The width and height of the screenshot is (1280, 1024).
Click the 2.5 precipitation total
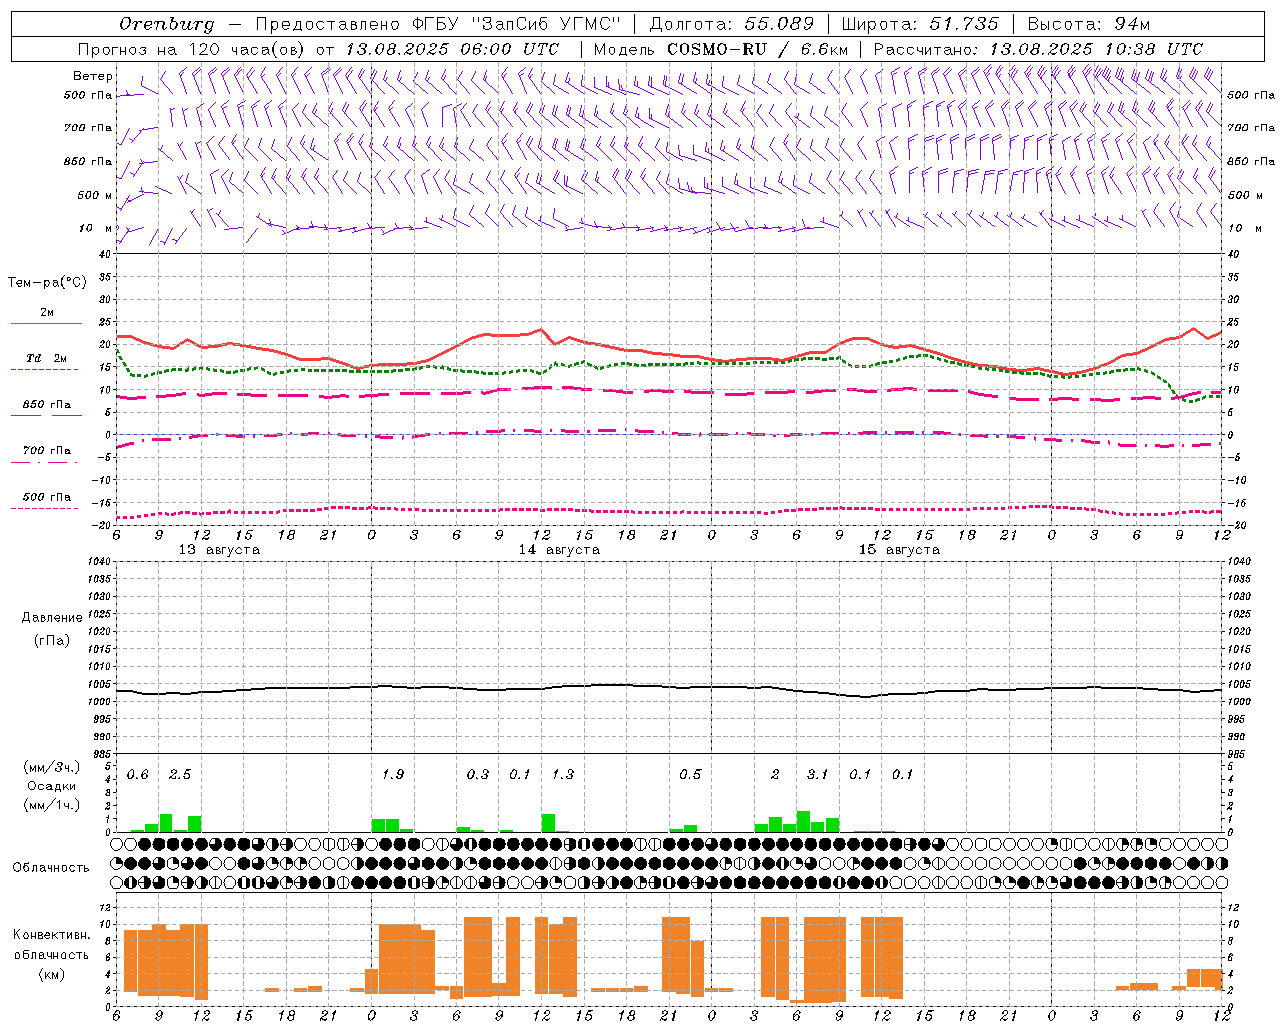coord(180,775)
